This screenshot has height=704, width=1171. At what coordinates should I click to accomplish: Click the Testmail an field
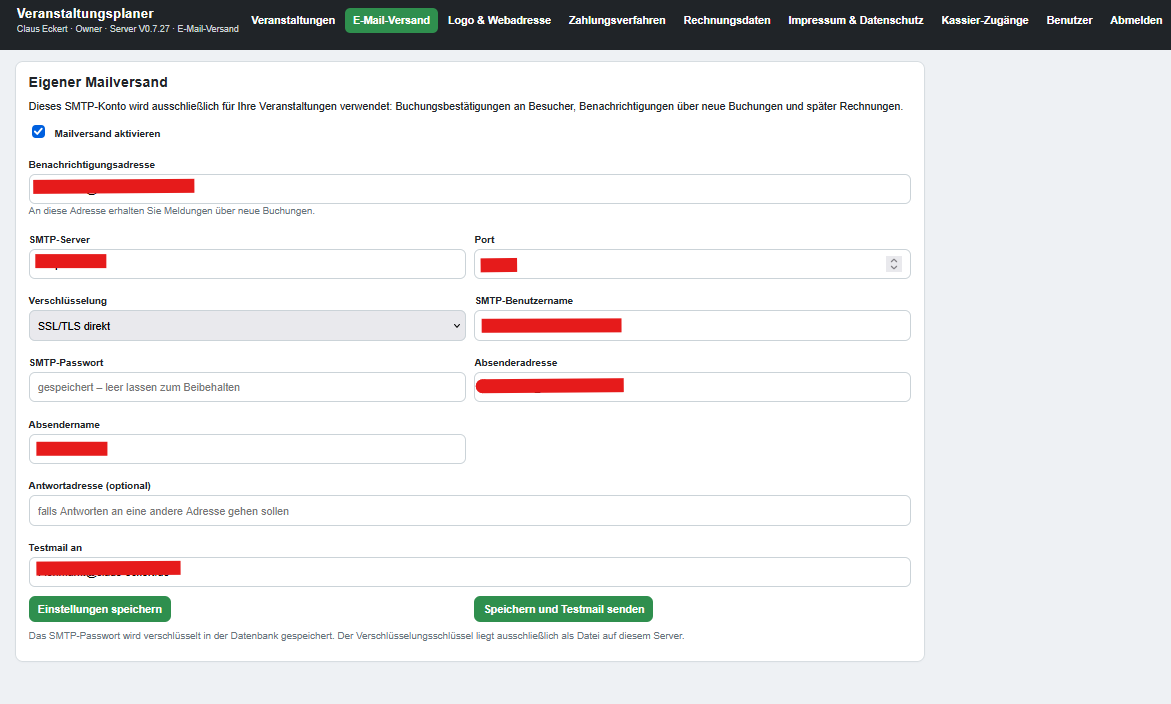470,572
